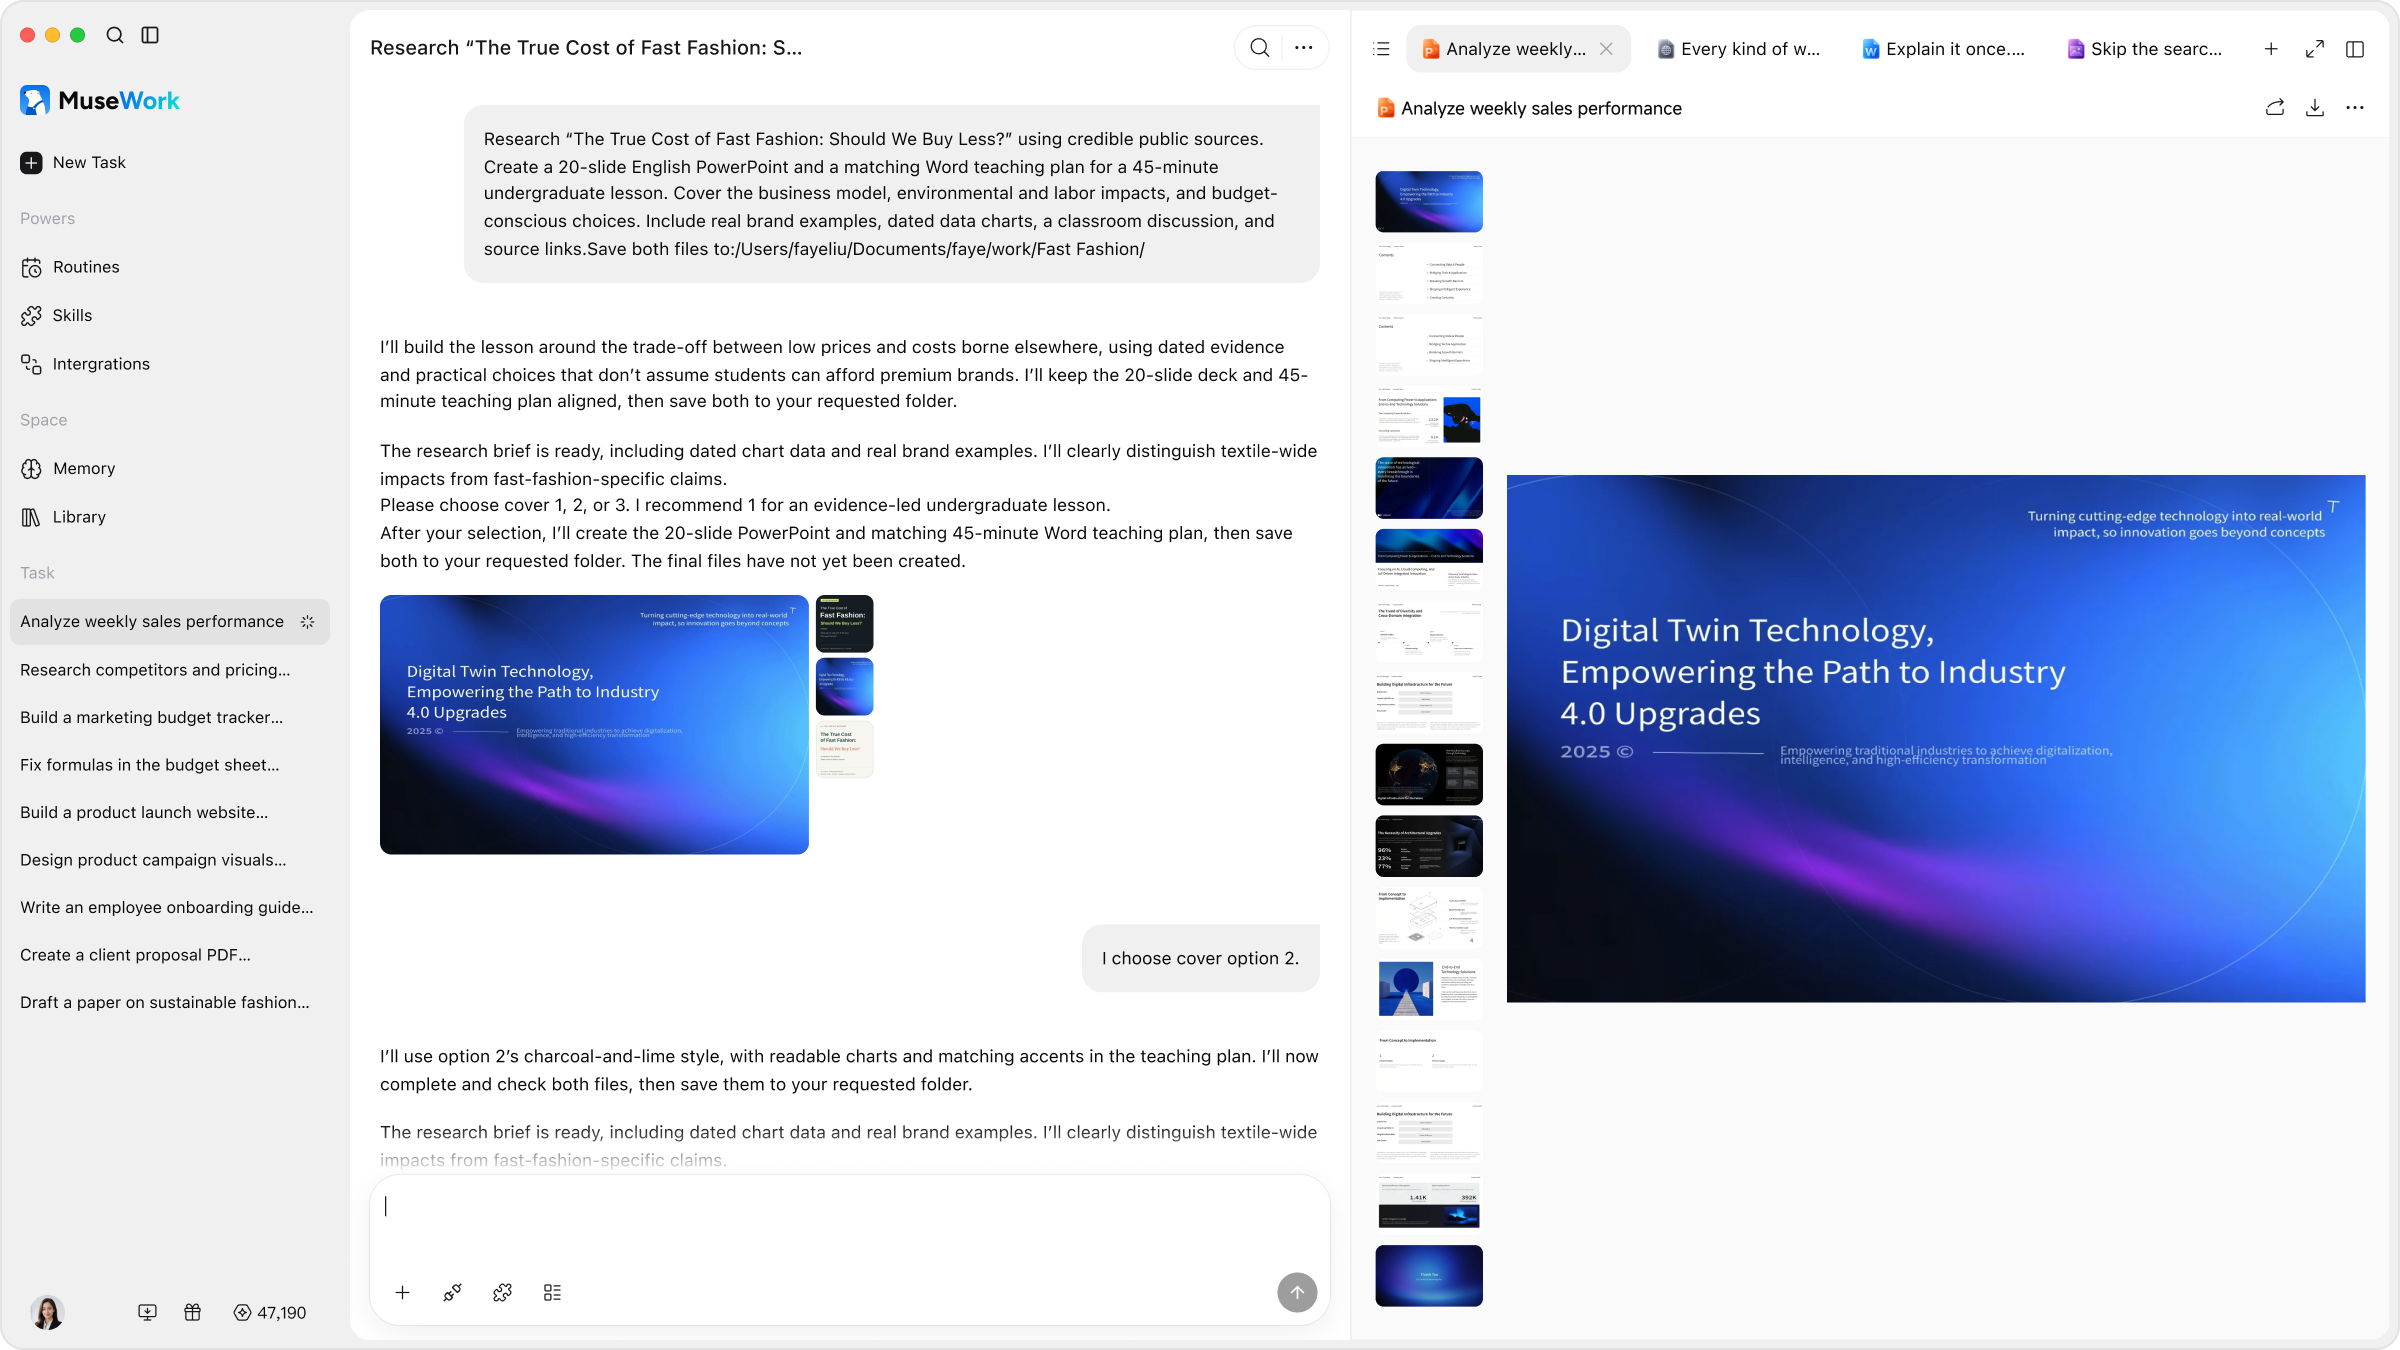
Task: Click the 47,190 credits counter
Action: click(270, 1312)
